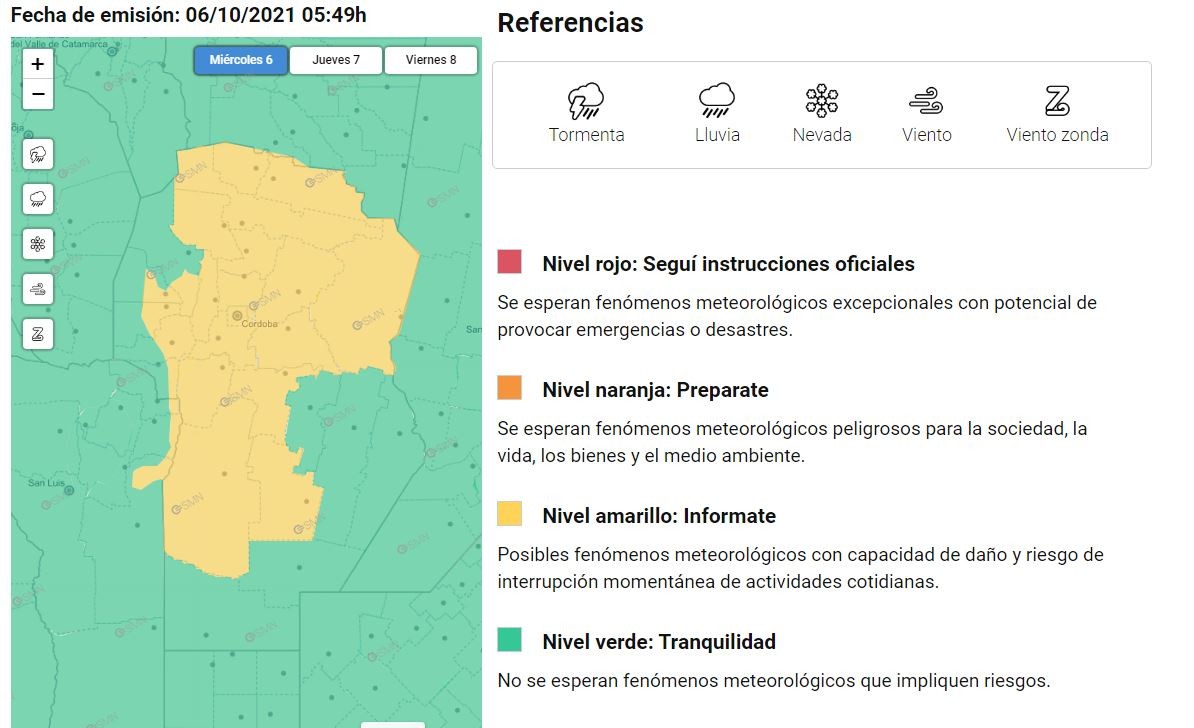Image resolution: width=1194 pixels, height=728 pixels.
Task: Click the Tormenta icon in Referencias
Action: click(587, 98)
